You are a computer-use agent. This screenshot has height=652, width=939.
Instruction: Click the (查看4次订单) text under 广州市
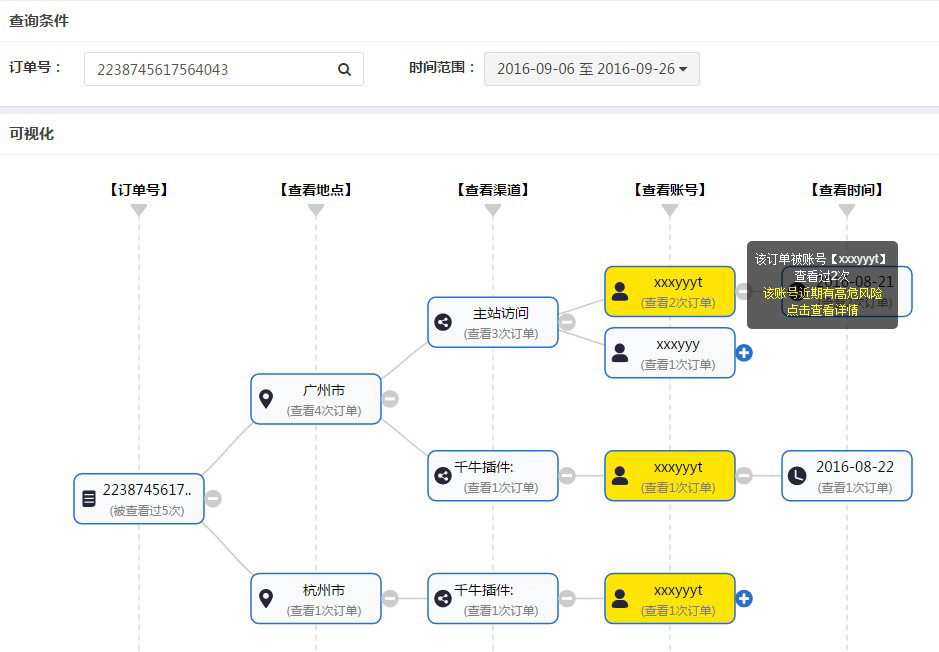pos(324,411)
